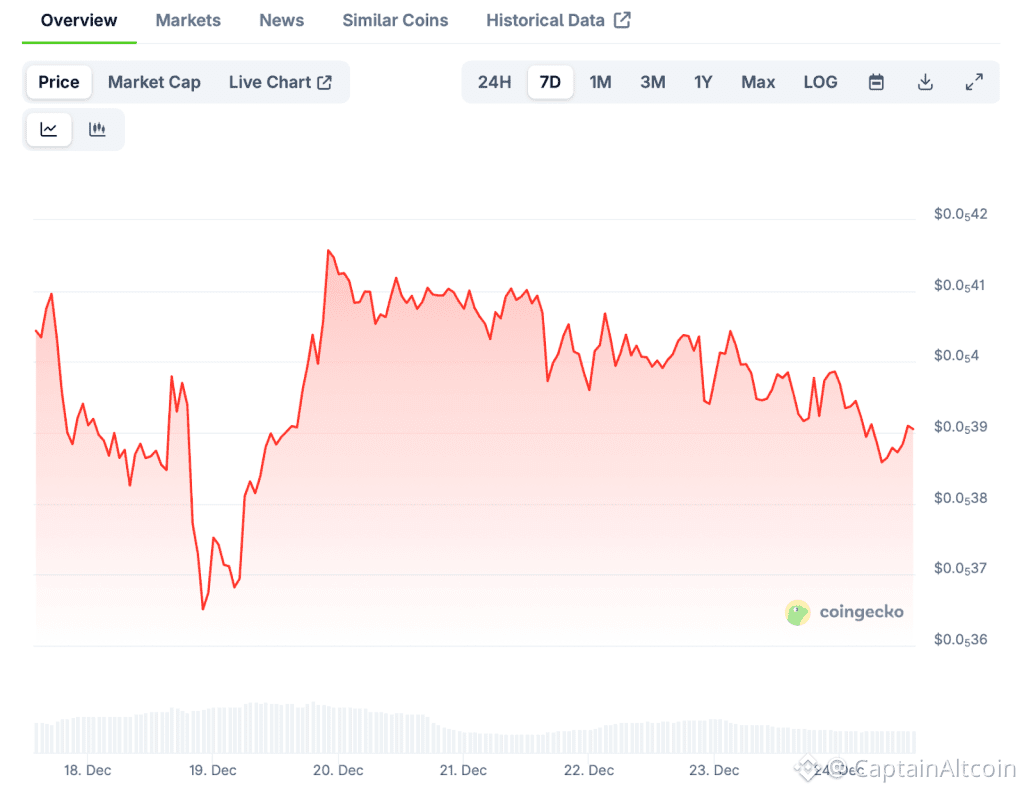Viewport: 1024px width, 793px height.
Task: Click the 19. Dec axis label
Action: (213, 771)
